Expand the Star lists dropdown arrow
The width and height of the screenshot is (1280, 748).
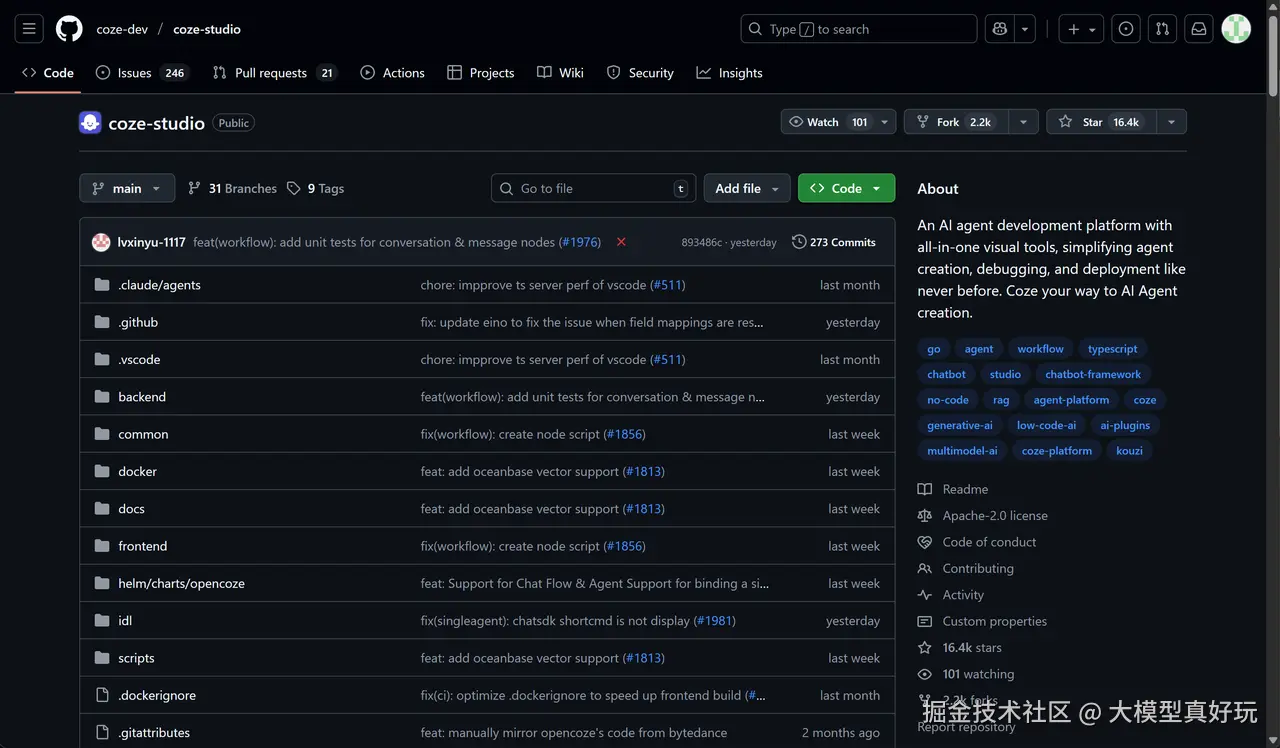pyautogui.click(x=1171, y=122)
